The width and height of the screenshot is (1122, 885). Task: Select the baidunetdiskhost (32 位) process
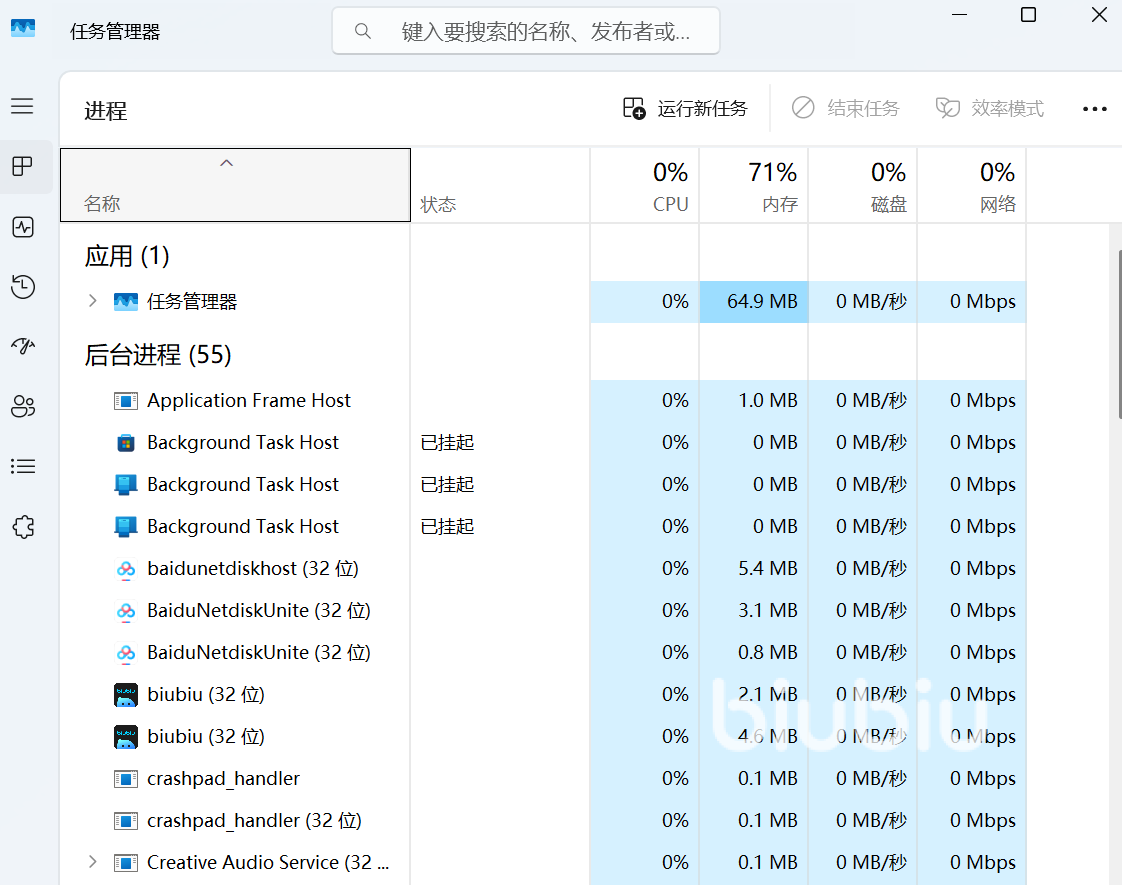pyautogui.click(x=252, y=568)
